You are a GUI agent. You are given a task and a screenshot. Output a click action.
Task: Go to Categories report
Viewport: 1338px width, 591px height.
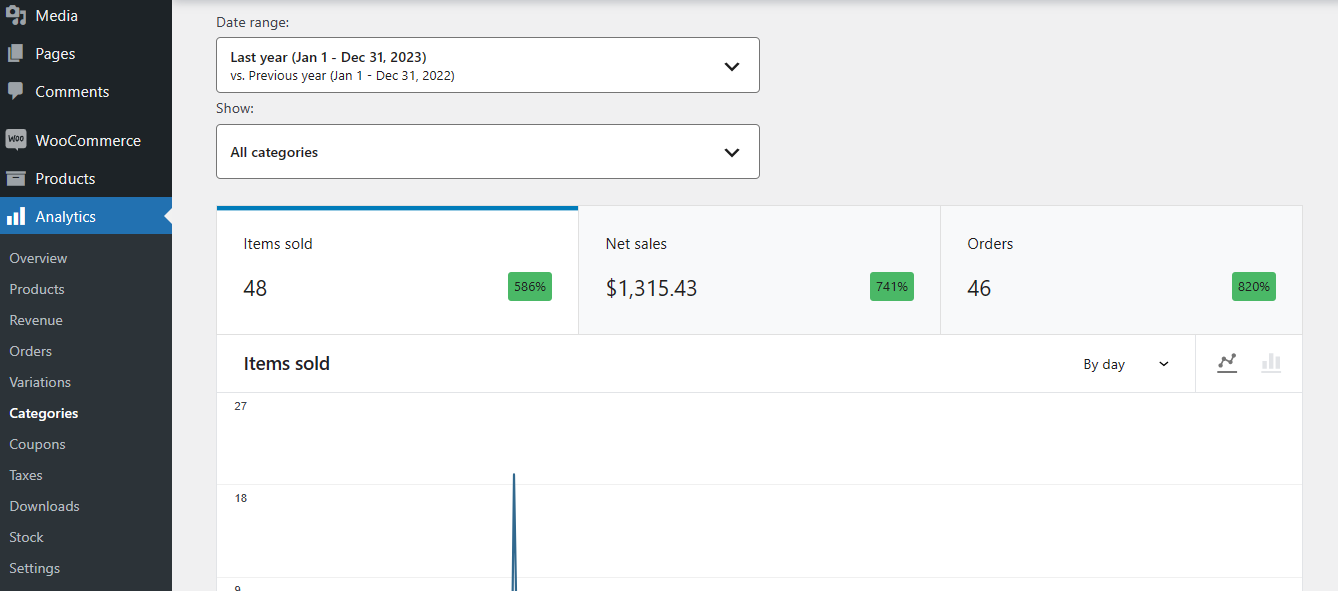point(44,413)
